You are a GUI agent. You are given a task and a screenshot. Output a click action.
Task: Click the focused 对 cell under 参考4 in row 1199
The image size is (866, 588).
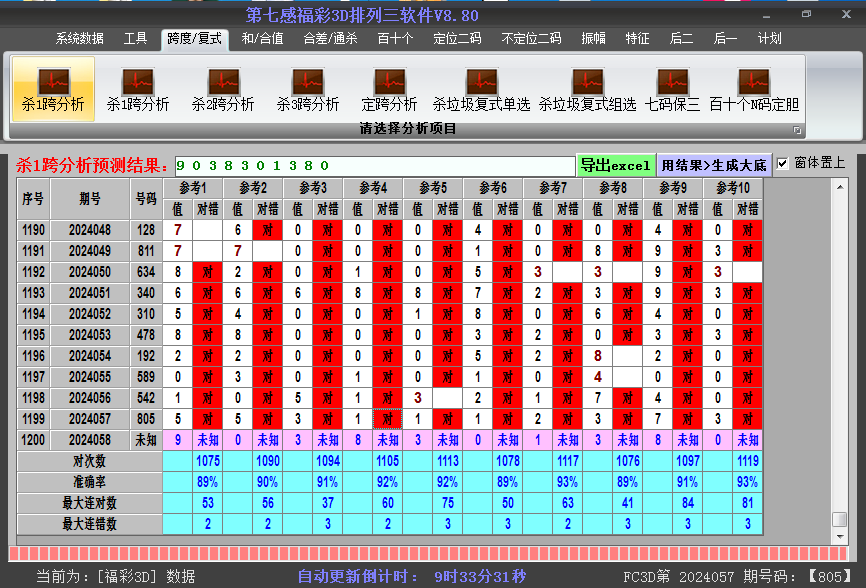[x=388, y=419]
